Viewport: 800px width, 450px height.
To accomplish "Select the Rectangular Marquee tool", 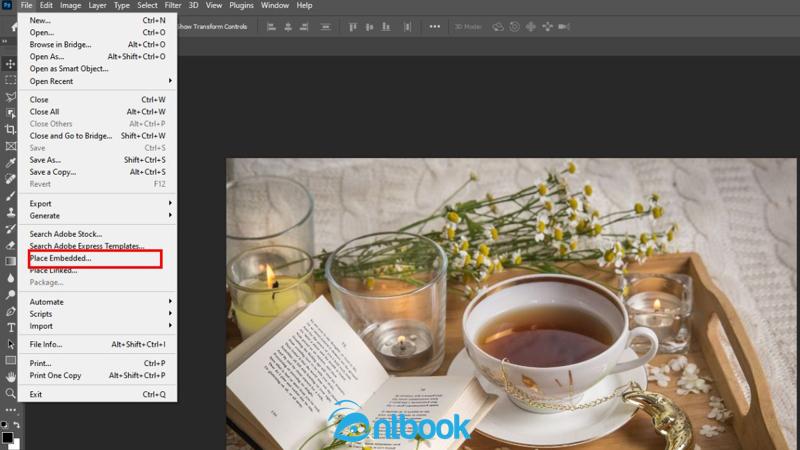I will pyautogui.click(x=10, y=80).
